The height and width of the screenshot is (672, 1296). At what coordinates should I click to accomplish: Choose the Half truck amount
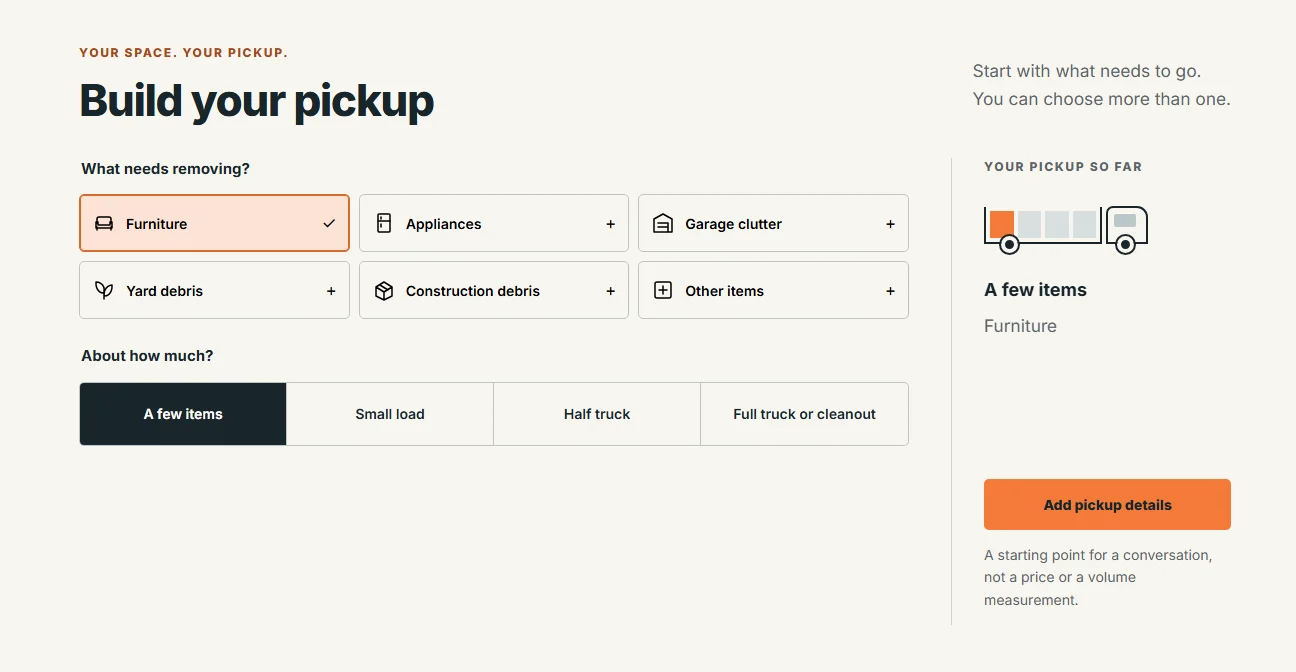[x=597, y=414]
